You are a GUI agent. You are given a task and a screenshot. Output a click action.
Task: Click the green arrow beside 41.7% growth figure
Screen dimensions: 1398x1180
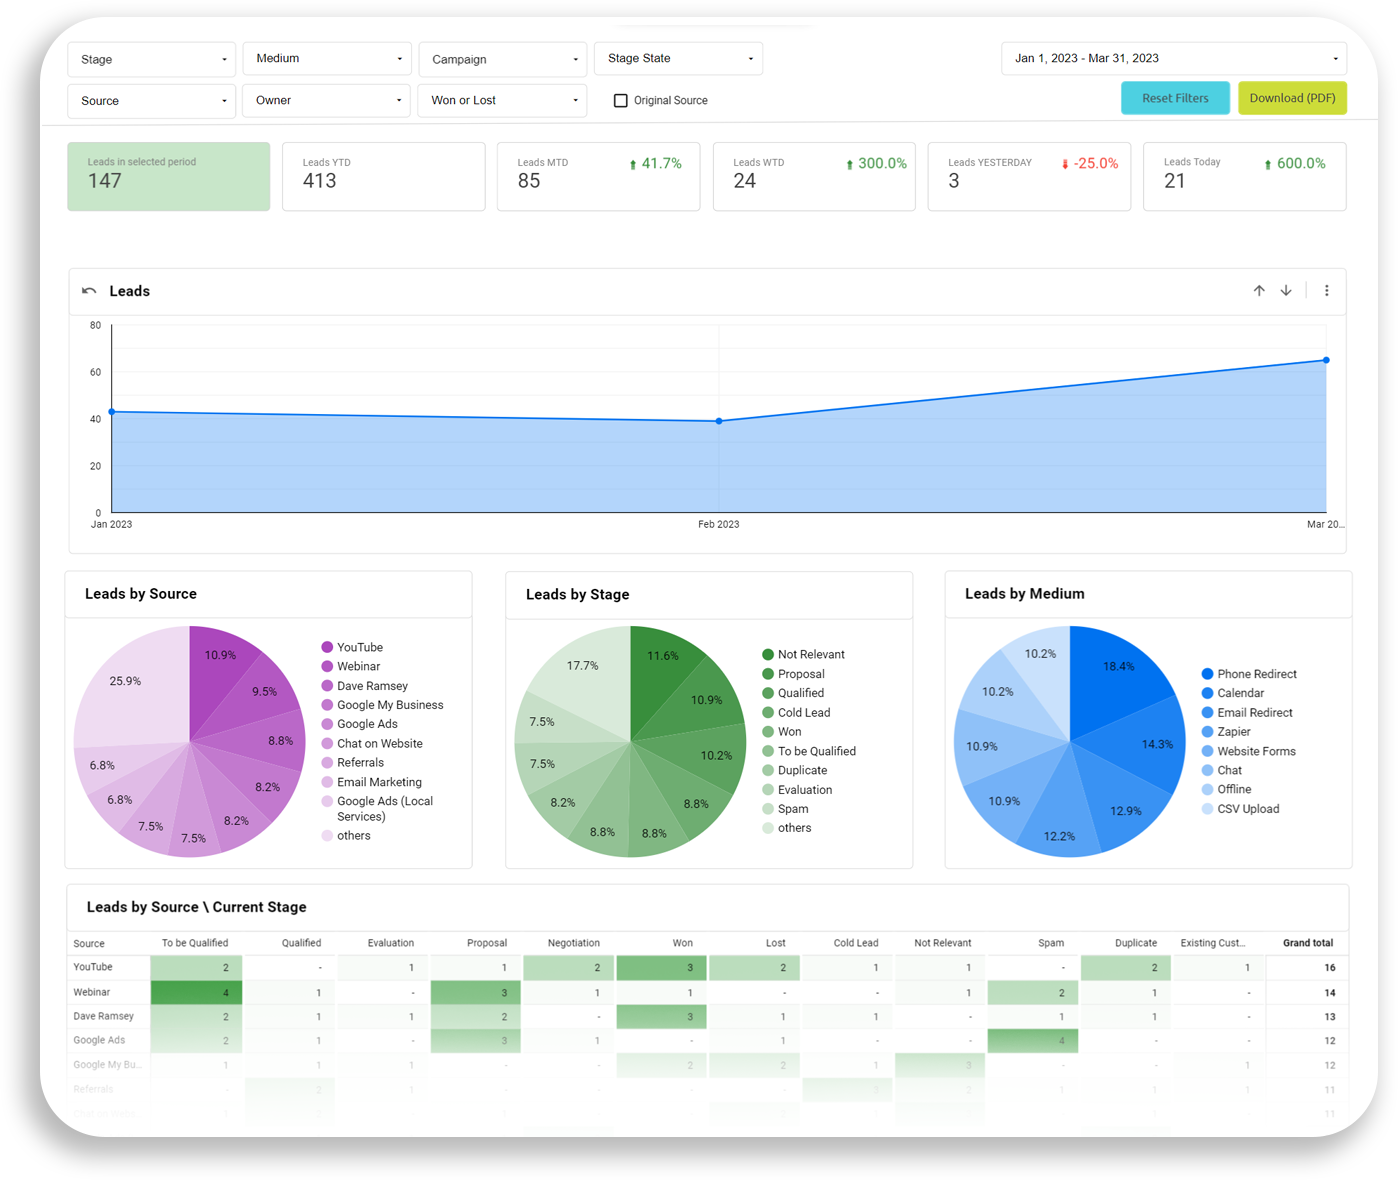pyautogui.click(x=632, y=162)
